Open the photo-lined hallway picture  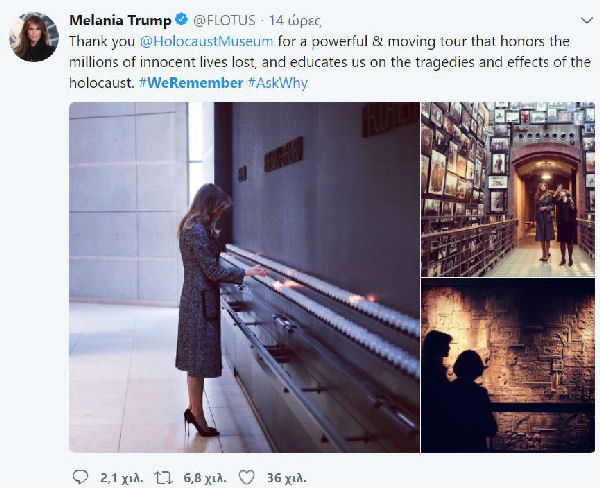508,189
